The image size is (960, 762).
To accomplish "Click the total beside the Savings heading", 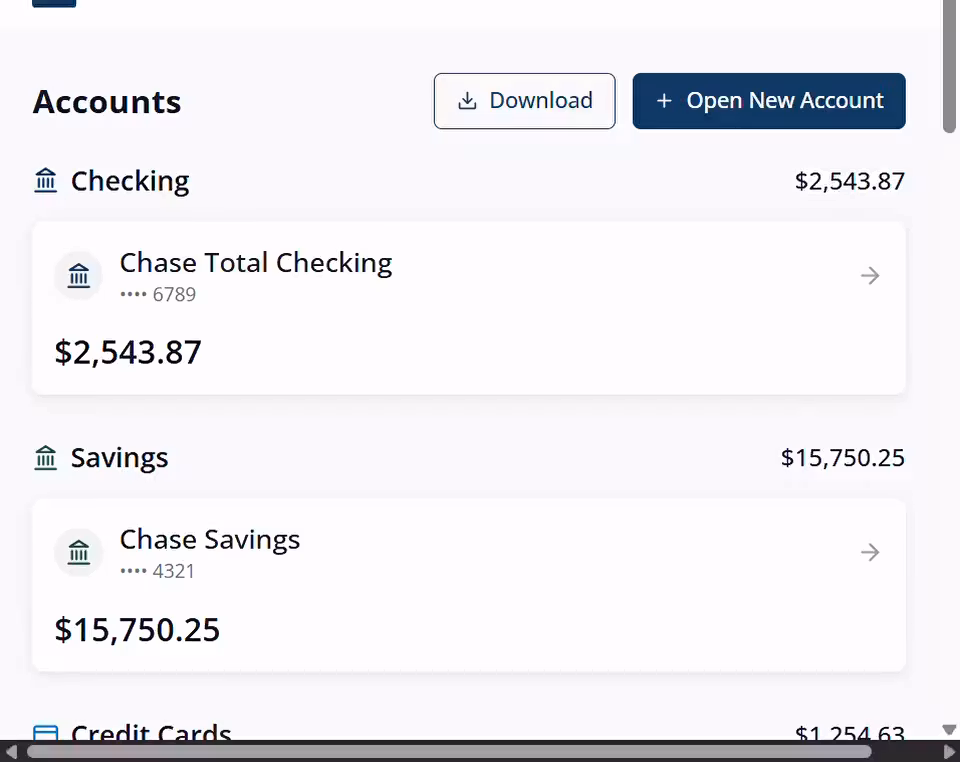I will pyautogui.click(x=842, y=458).
